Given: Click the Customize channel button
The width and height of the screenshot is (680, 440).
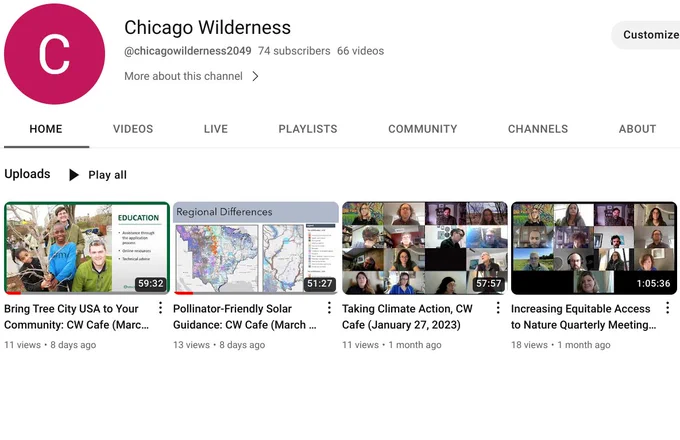Looking at the screenshot, I should tap(646, 35).
